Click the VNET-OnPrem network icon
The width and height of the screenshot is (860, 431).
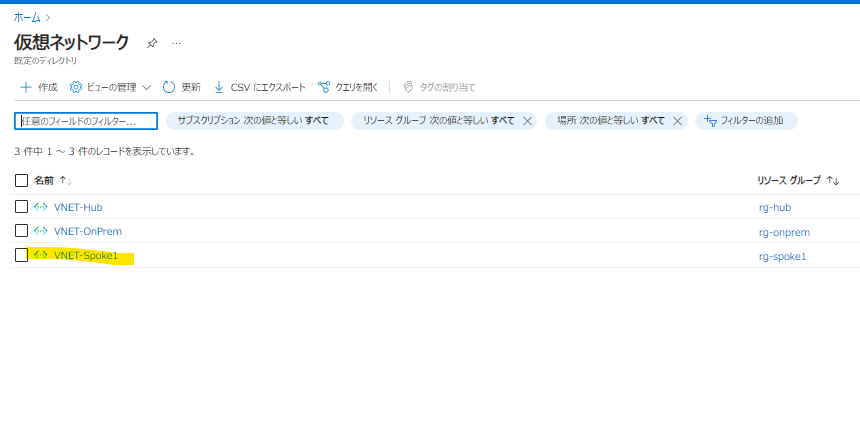point(41,231)
